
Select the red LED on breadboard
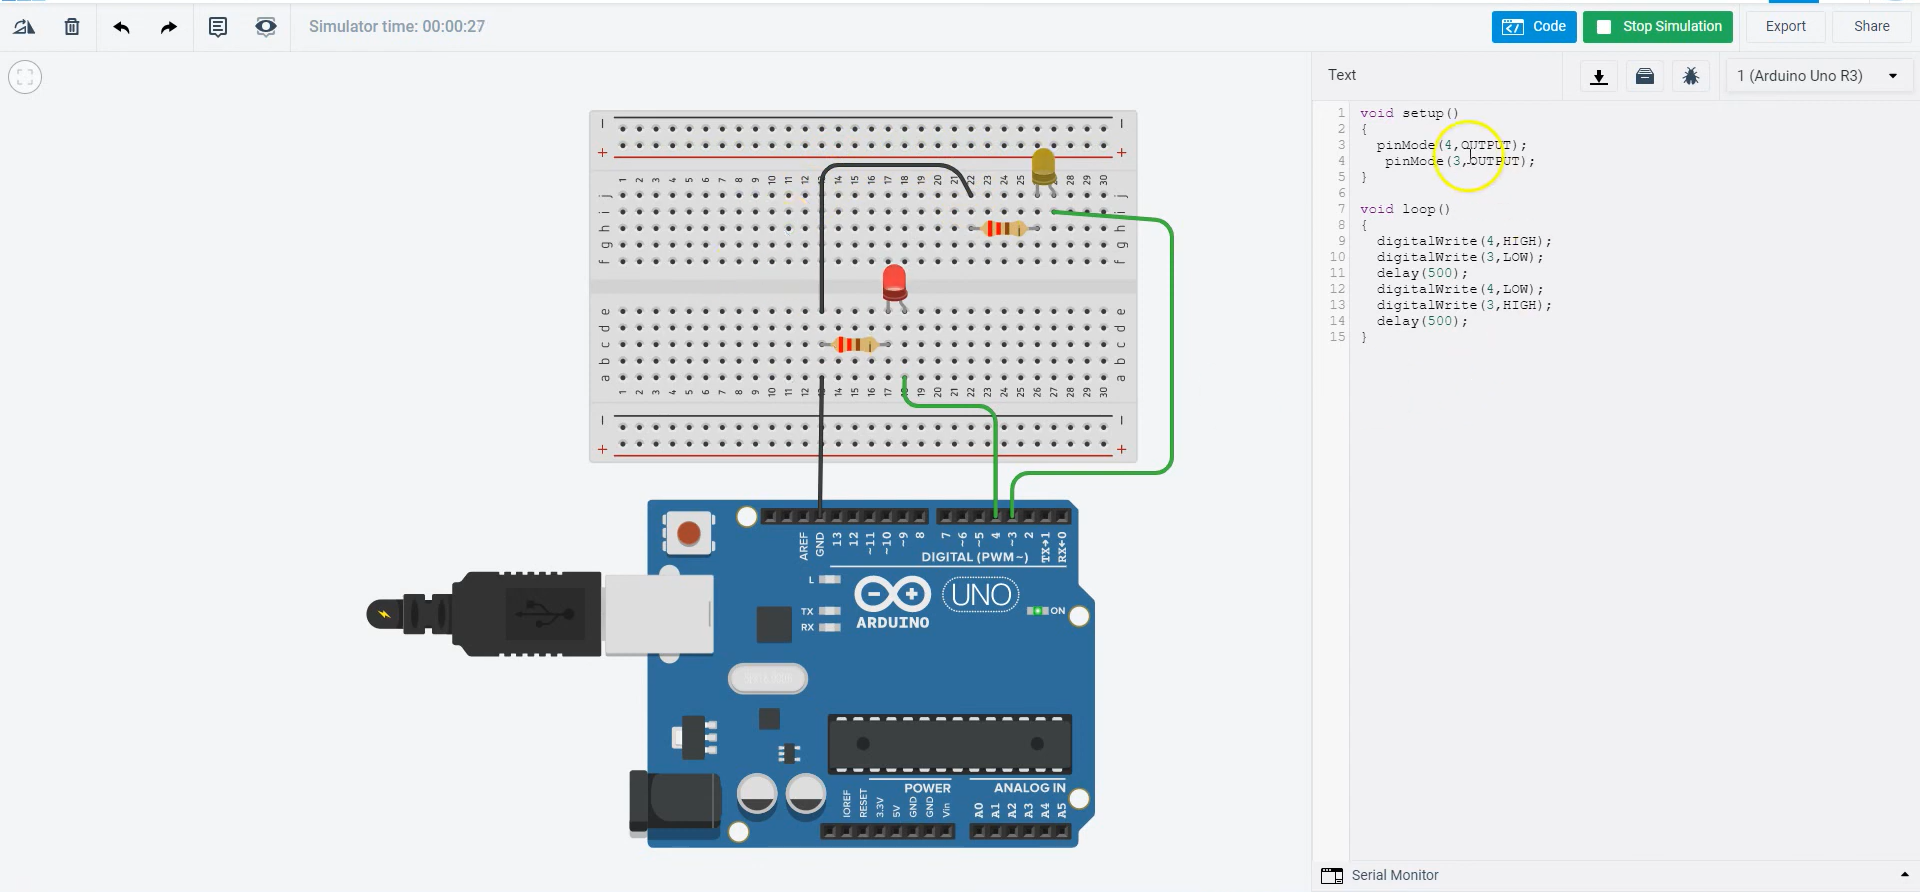point(895,283)
